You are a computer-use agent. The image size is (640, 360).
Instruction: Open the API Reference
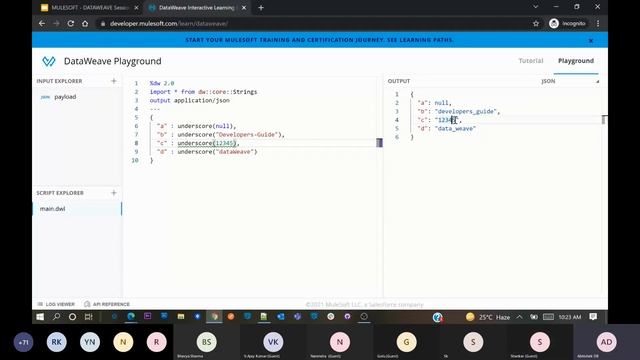[107, 304]
